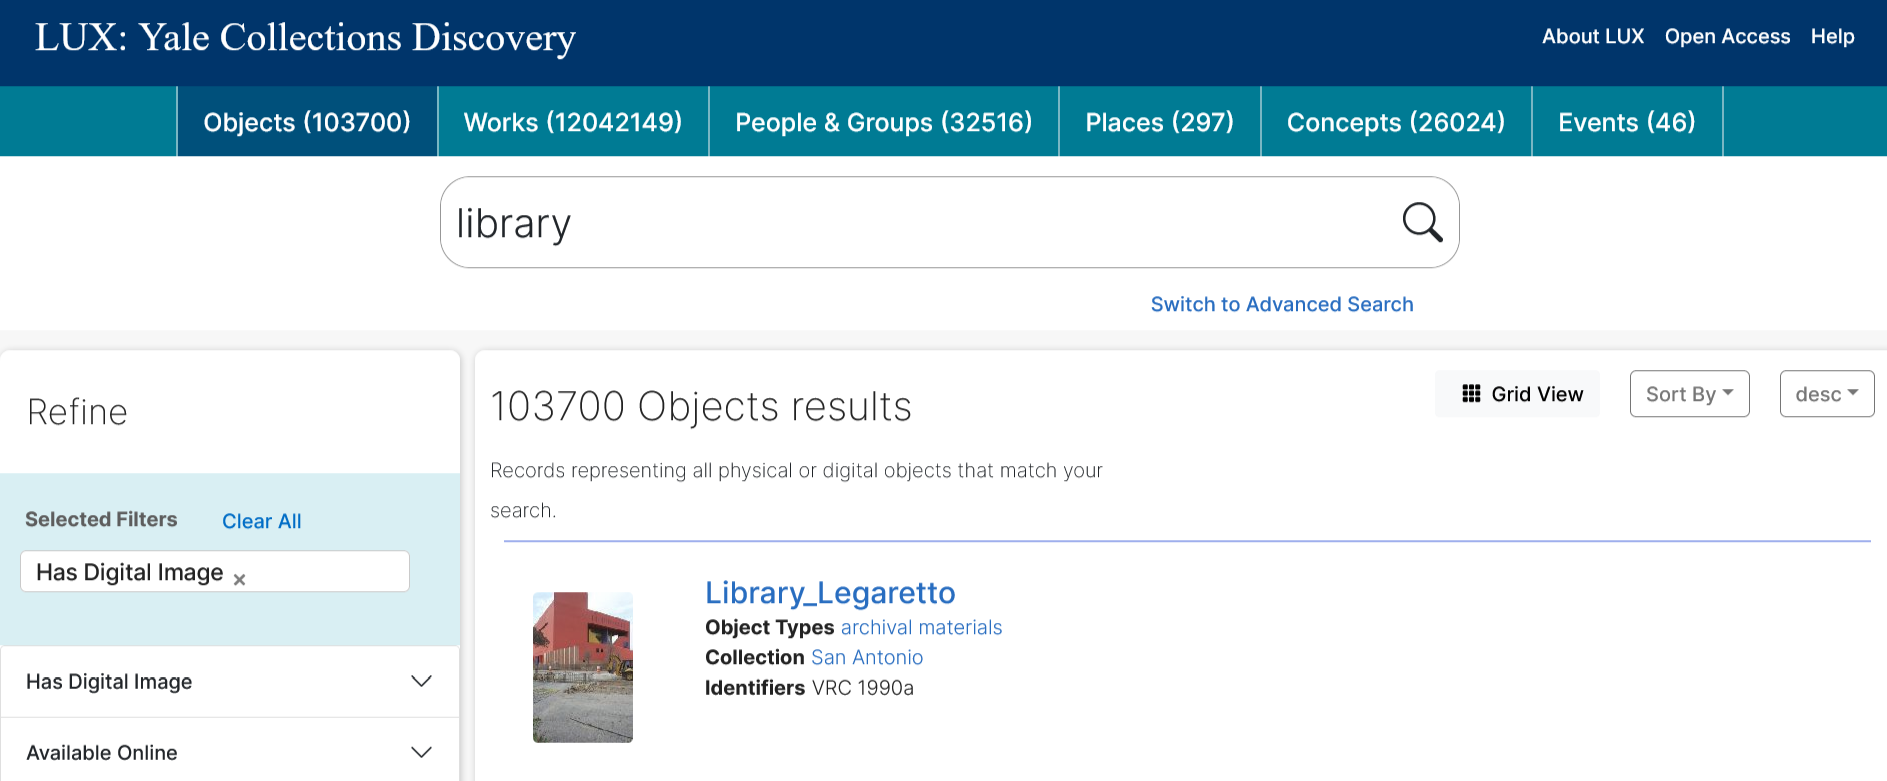The image size is (1887, 781).
Task: Open the Sort By dropdown
Action: 1688,393
